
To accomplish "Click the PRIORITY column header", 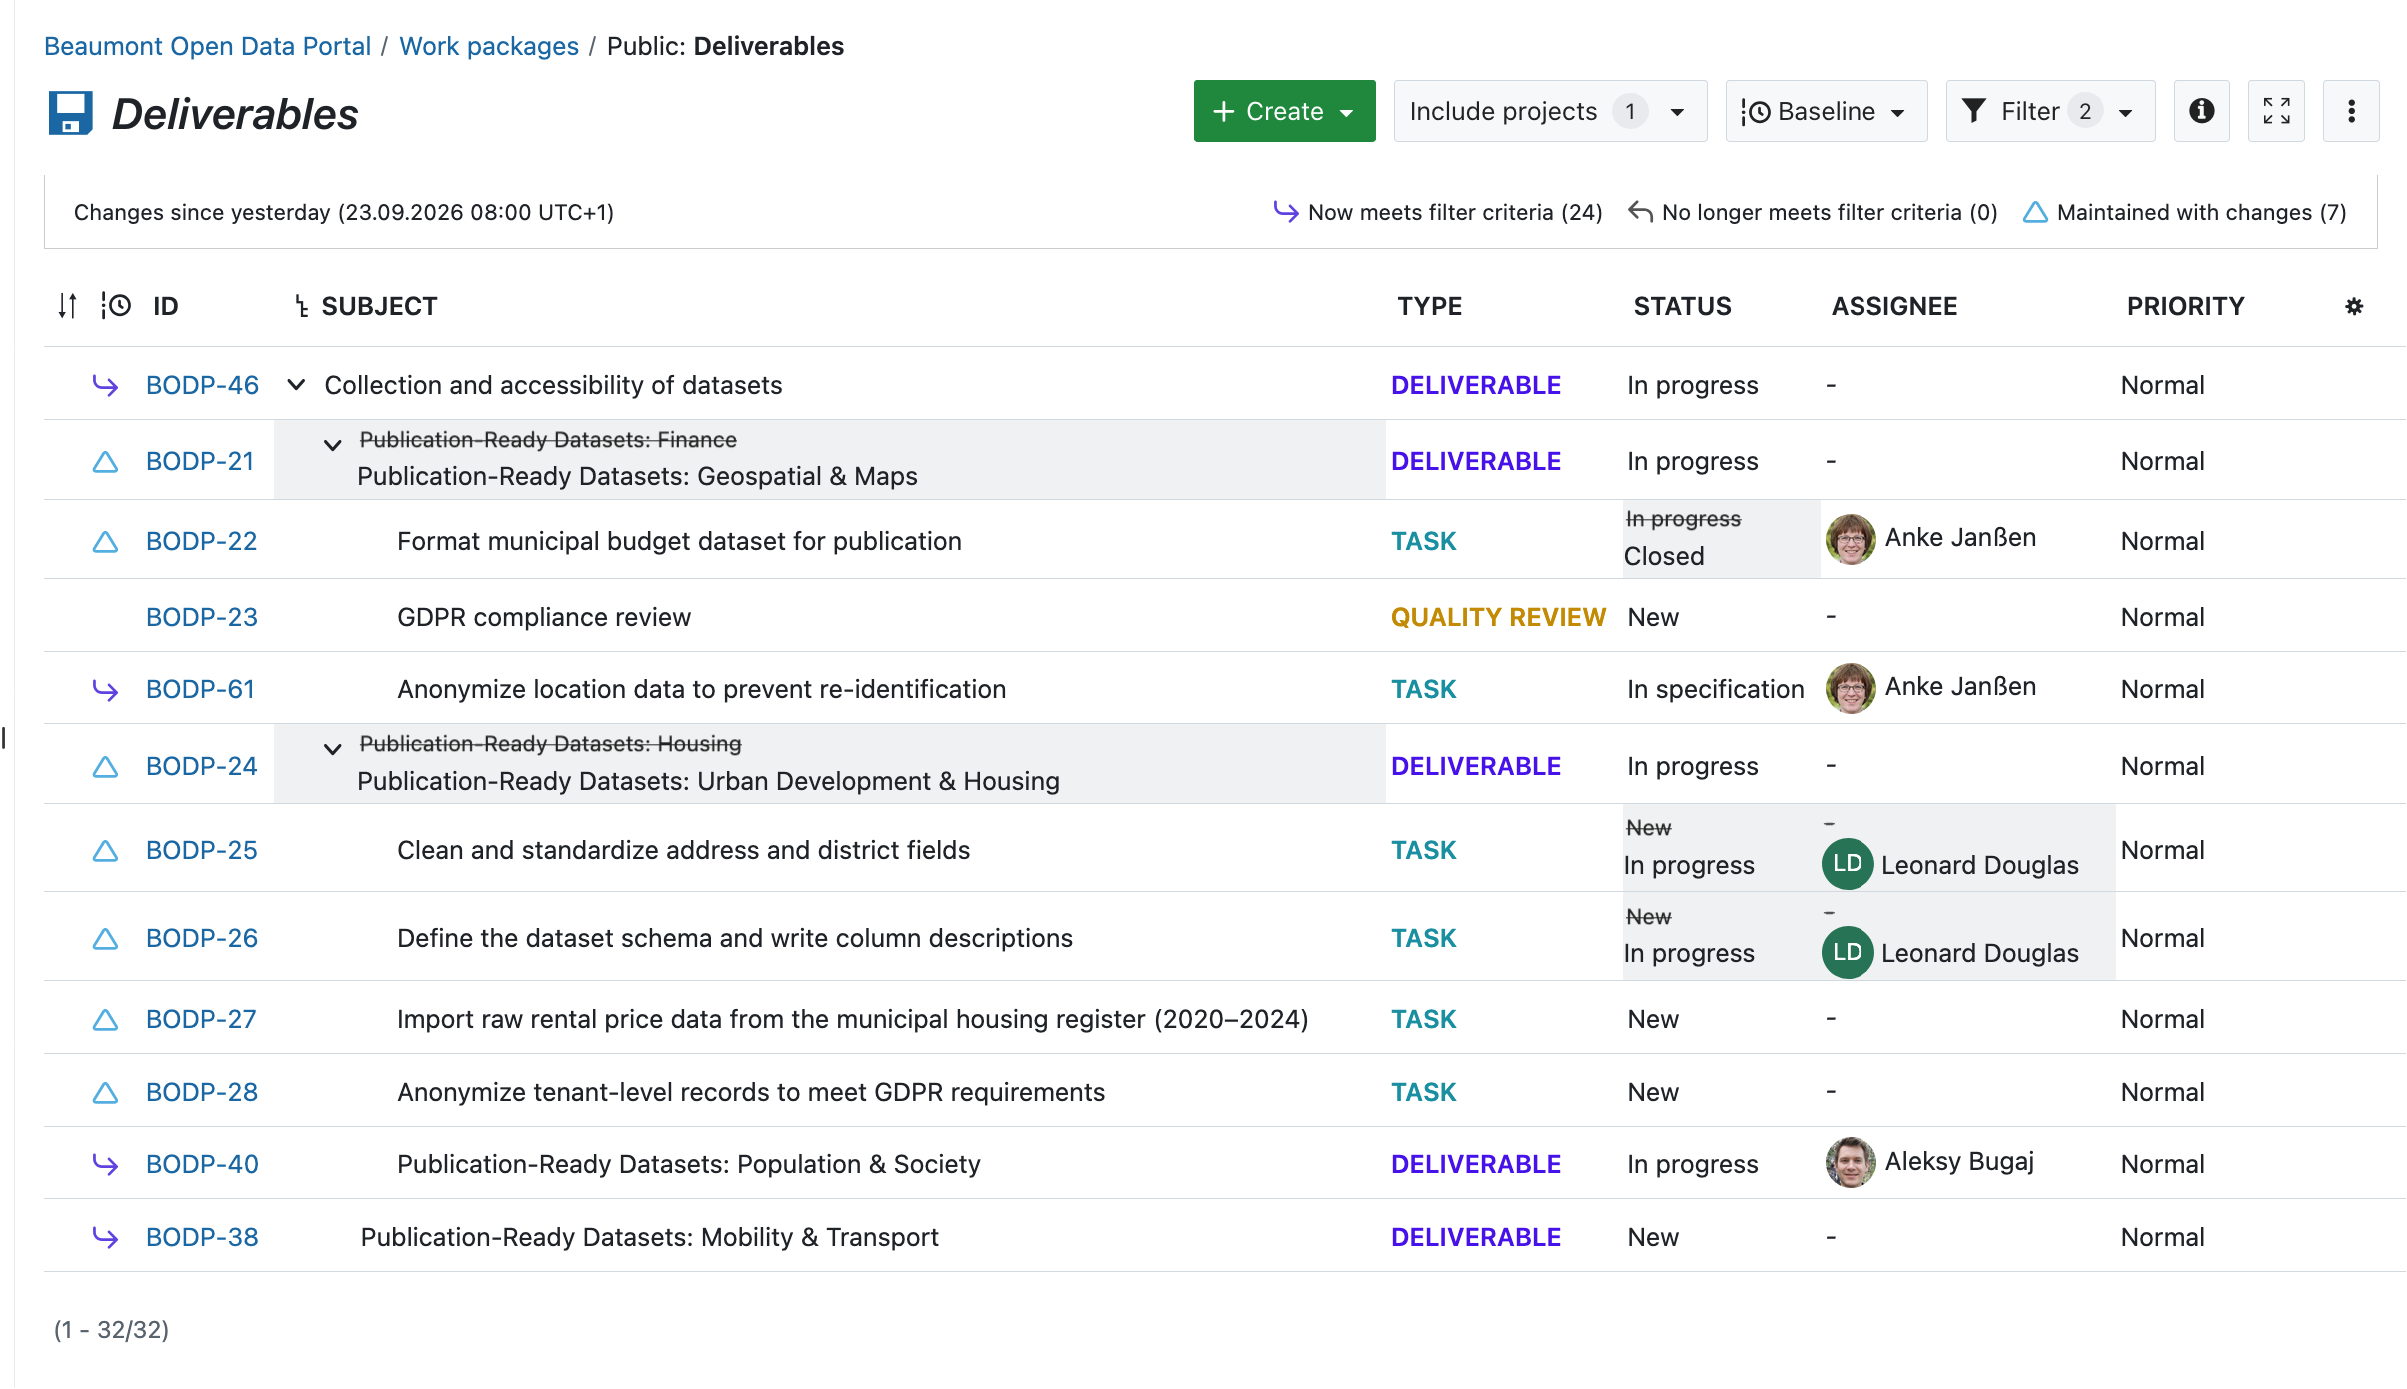I will [2185, 306].
